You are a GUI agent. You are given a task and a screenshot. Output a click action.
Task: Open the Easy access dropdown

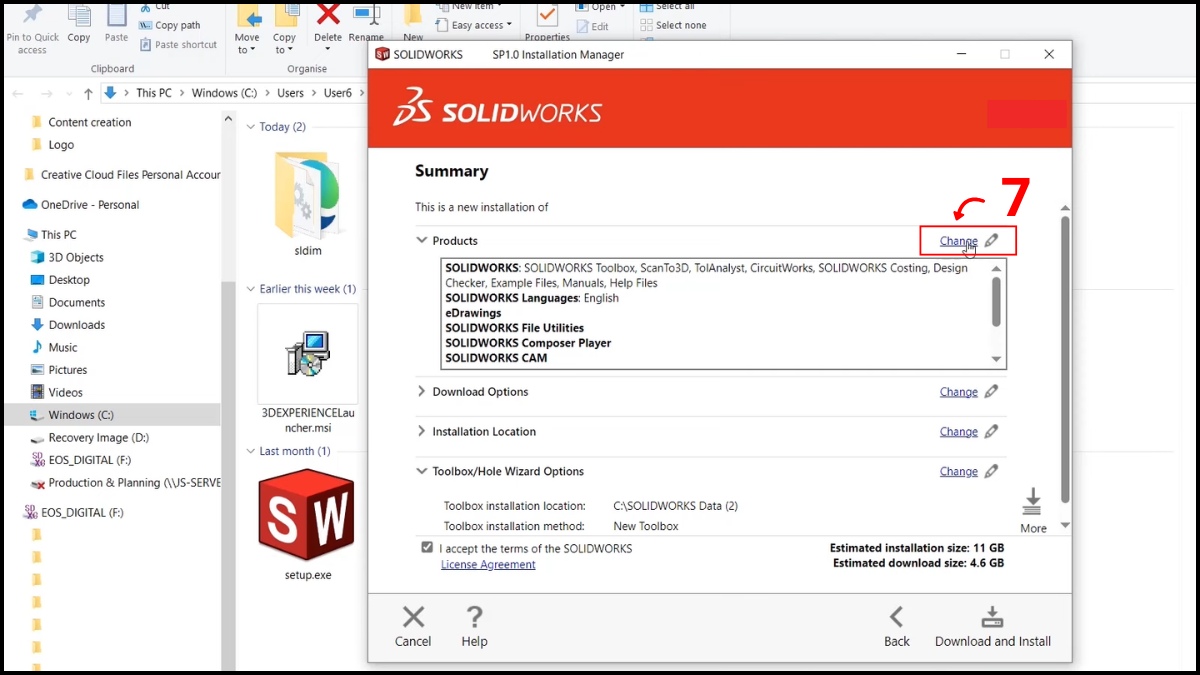(475, 25)
